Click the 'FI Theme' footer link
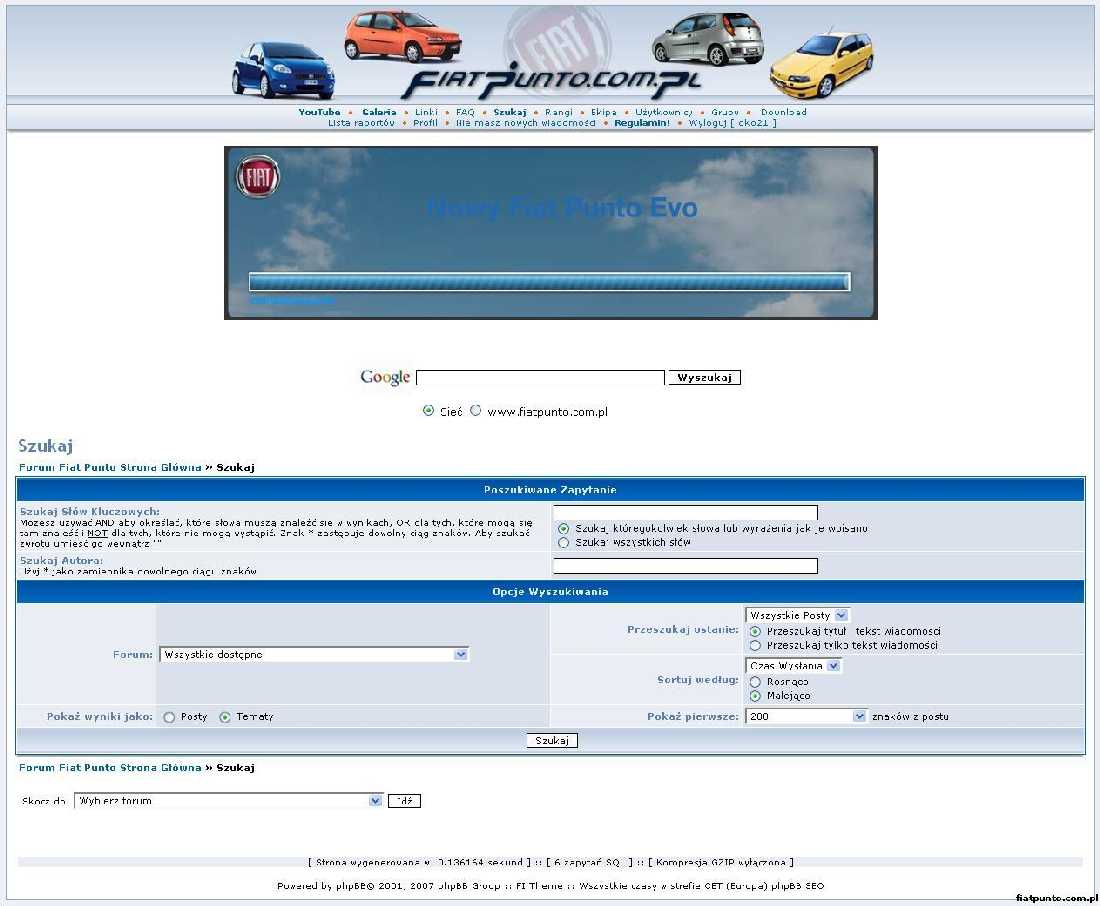The image size is (1100, 906). pyautogui.click(x=539, y=886)
